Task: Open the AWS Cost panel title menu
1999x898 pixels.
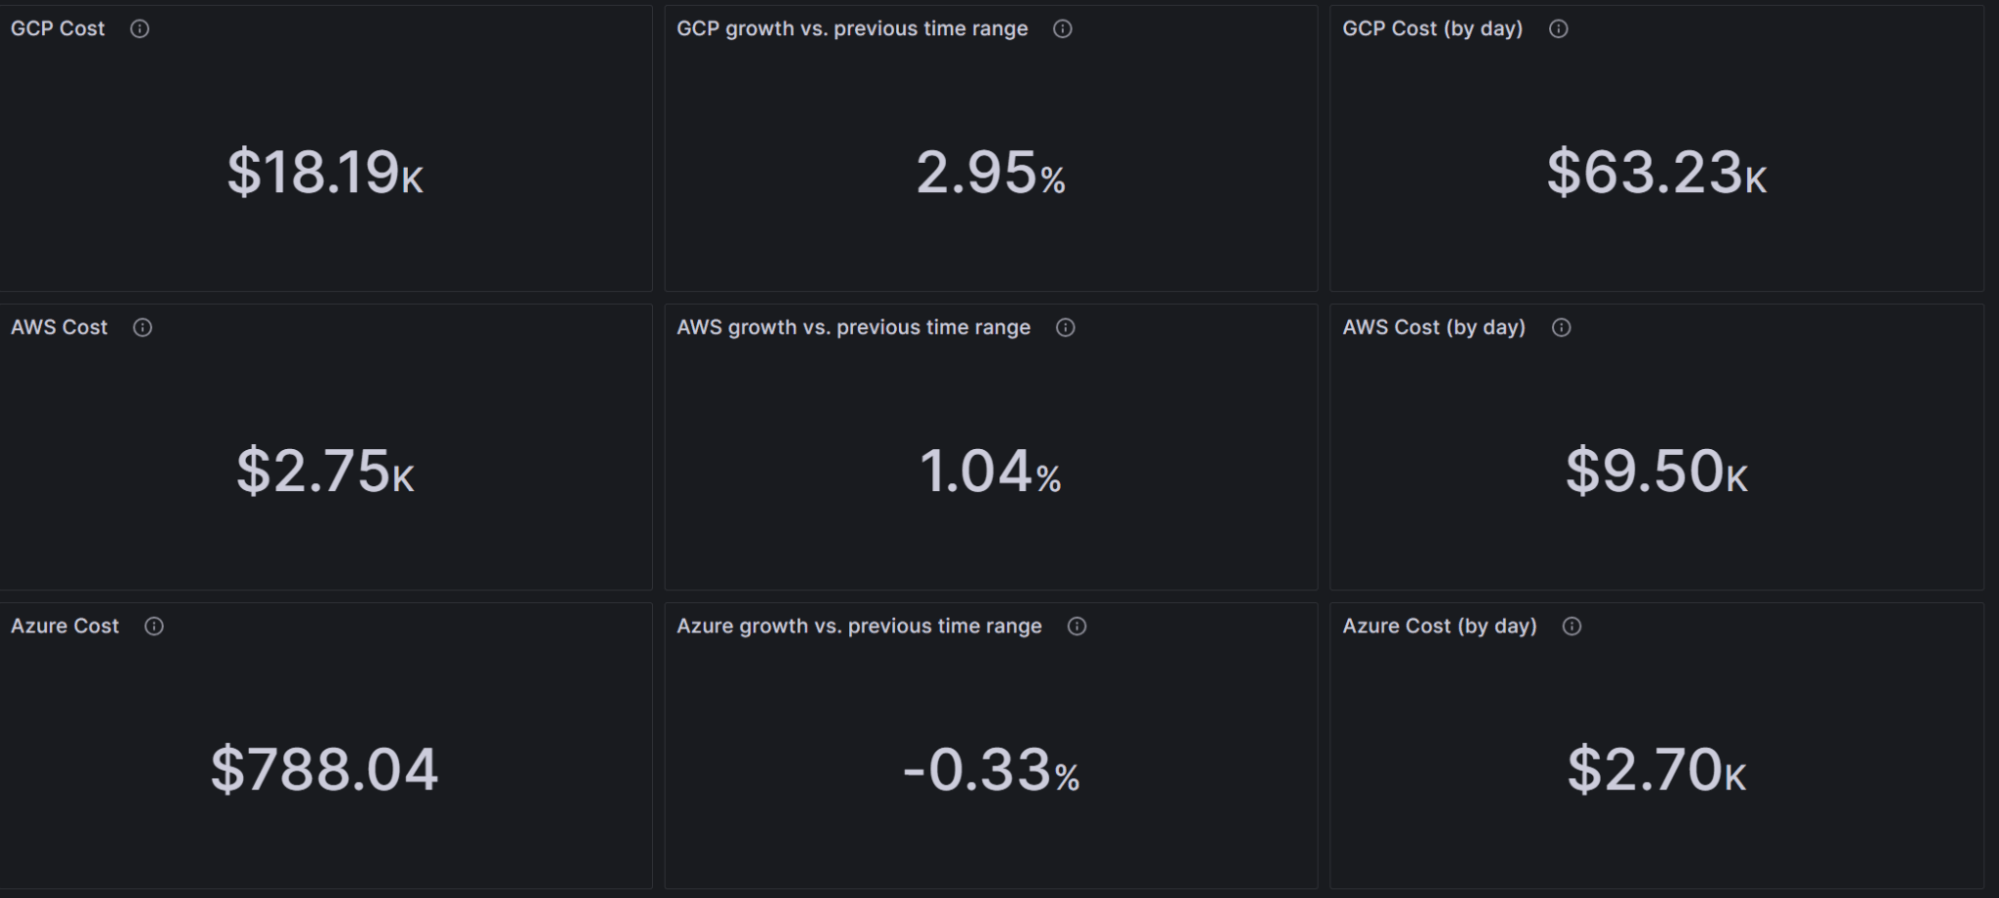Action: coord(58,327)
